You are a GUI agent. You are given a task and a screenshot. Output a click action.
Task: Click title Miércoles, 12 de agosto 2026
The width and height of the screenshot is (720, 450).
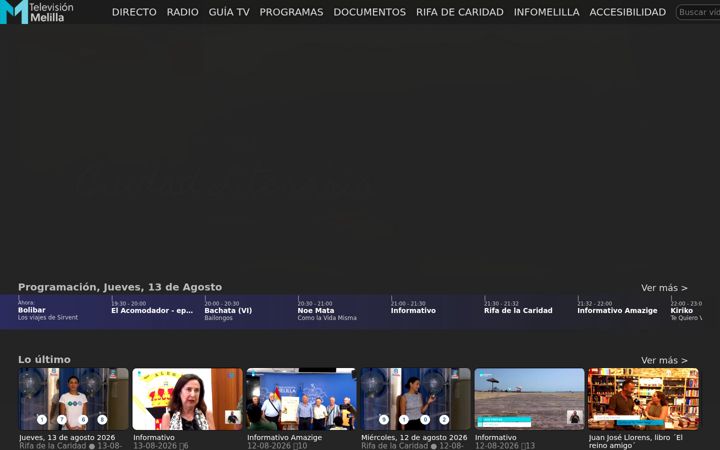click(x=414, y=438)
